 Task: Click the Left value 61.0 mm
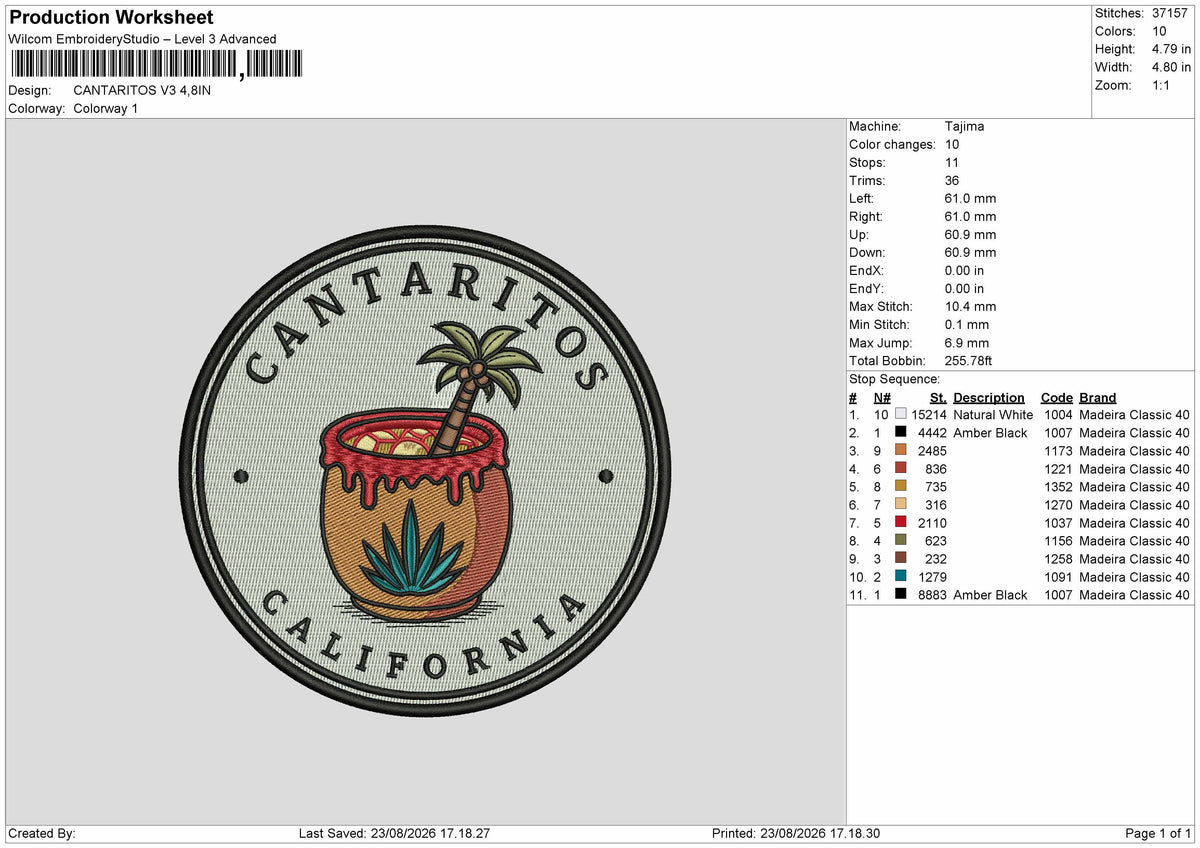click(970, 198)
